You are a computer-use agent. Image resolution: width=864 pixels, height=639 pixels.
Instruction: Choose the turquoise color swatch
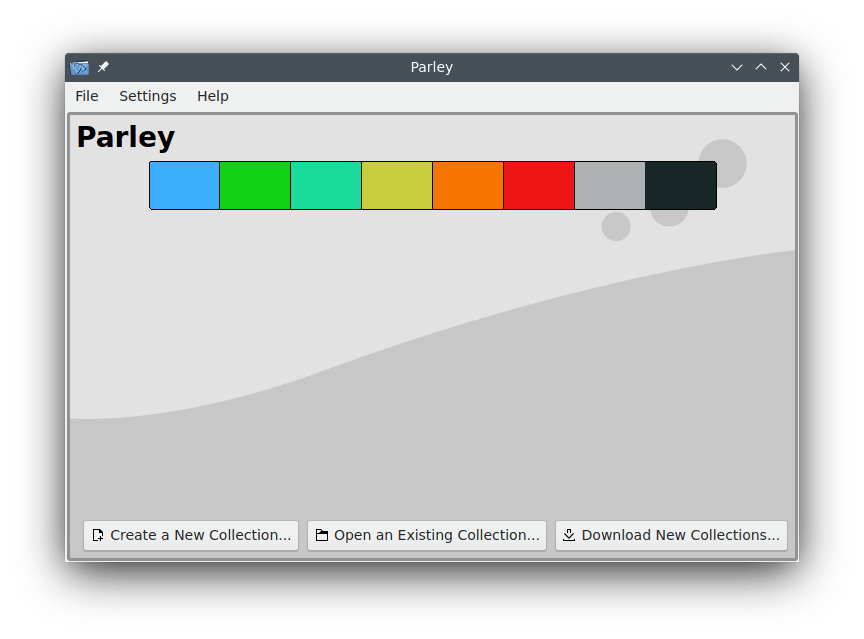[x=326, y=186]
